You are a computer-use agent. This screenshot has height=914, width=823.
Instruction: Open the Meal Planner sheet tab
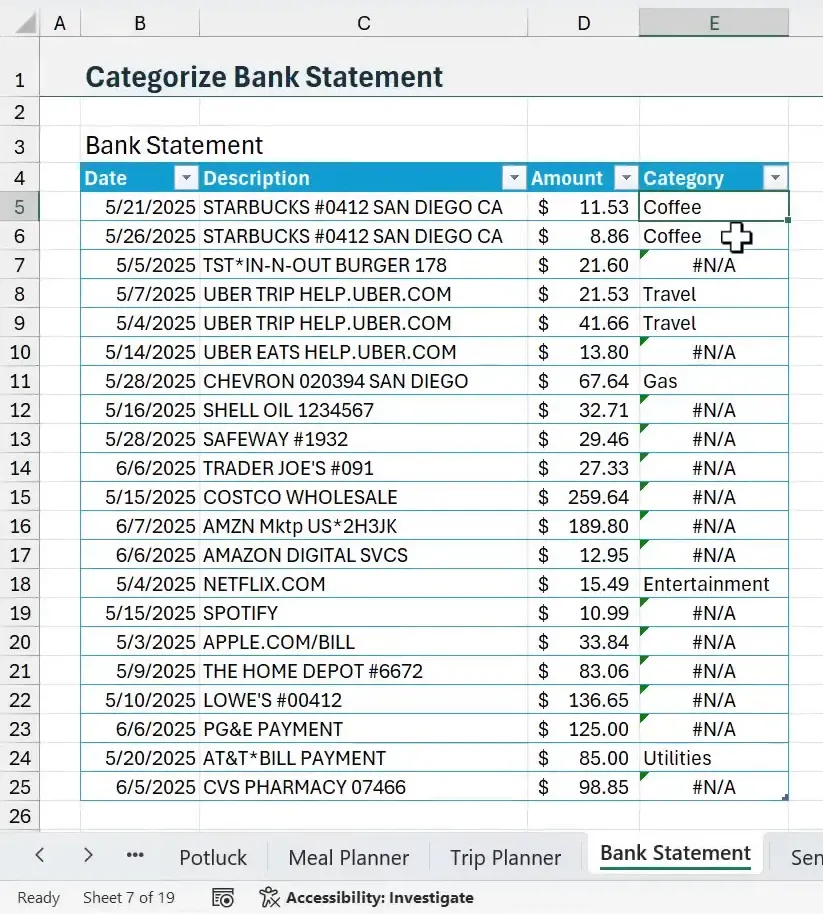coord(348,857)
